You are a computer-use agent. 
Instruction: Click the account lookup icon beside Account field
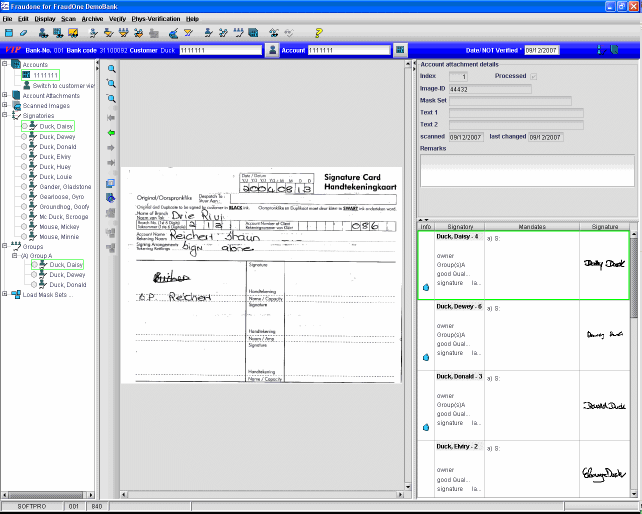tap(399, 50)
